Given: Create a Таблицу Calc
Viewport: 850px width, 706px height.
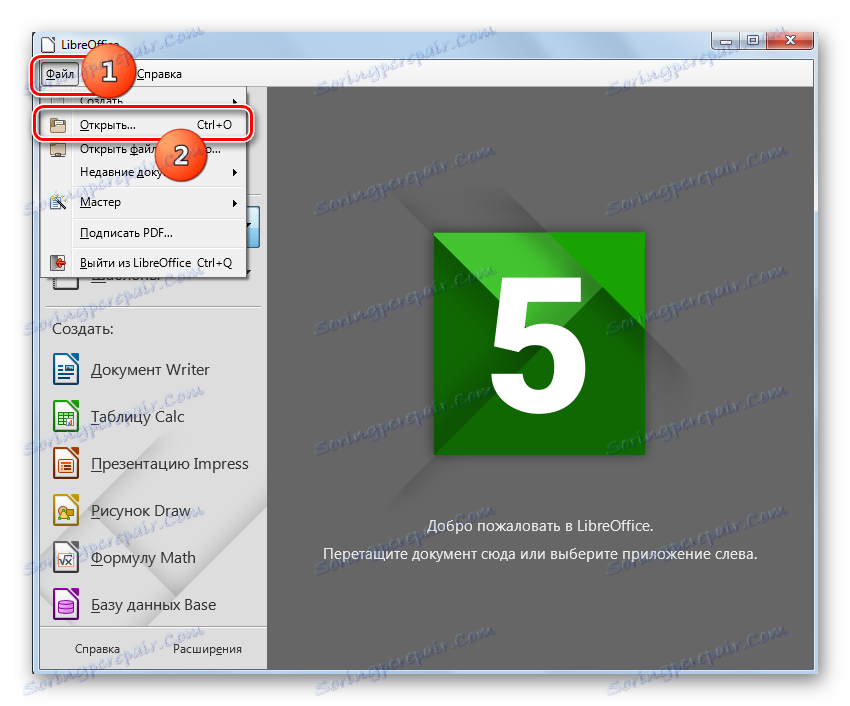Looking at the screenshot, I should pyautogui.click(x=137, y=416).
